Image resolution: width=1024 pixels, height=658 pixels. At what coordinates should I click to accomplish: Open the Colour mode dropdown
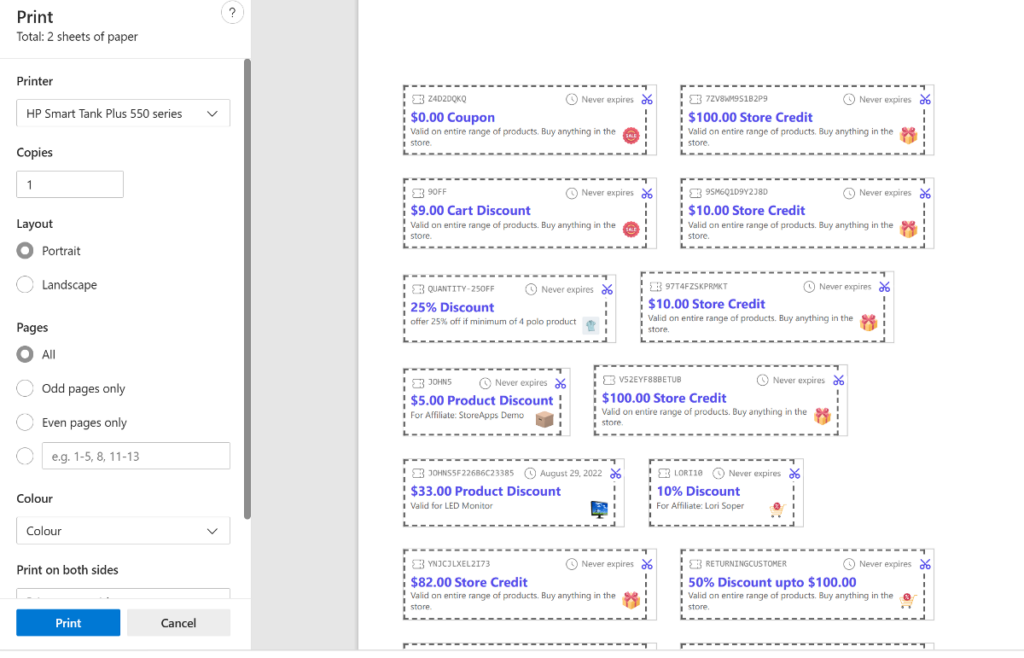coord(122,530)
